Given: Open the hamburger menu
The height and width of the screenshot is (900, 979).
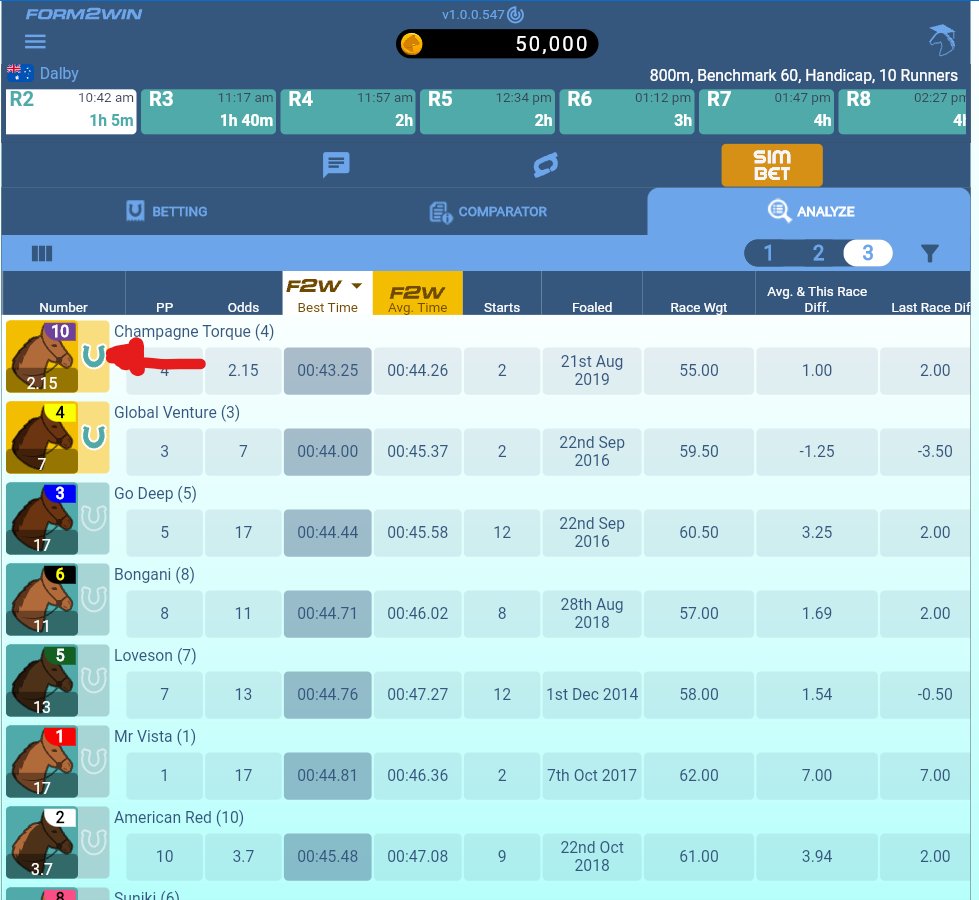Looking at the screenshot, I should click(x=35, y=42).
